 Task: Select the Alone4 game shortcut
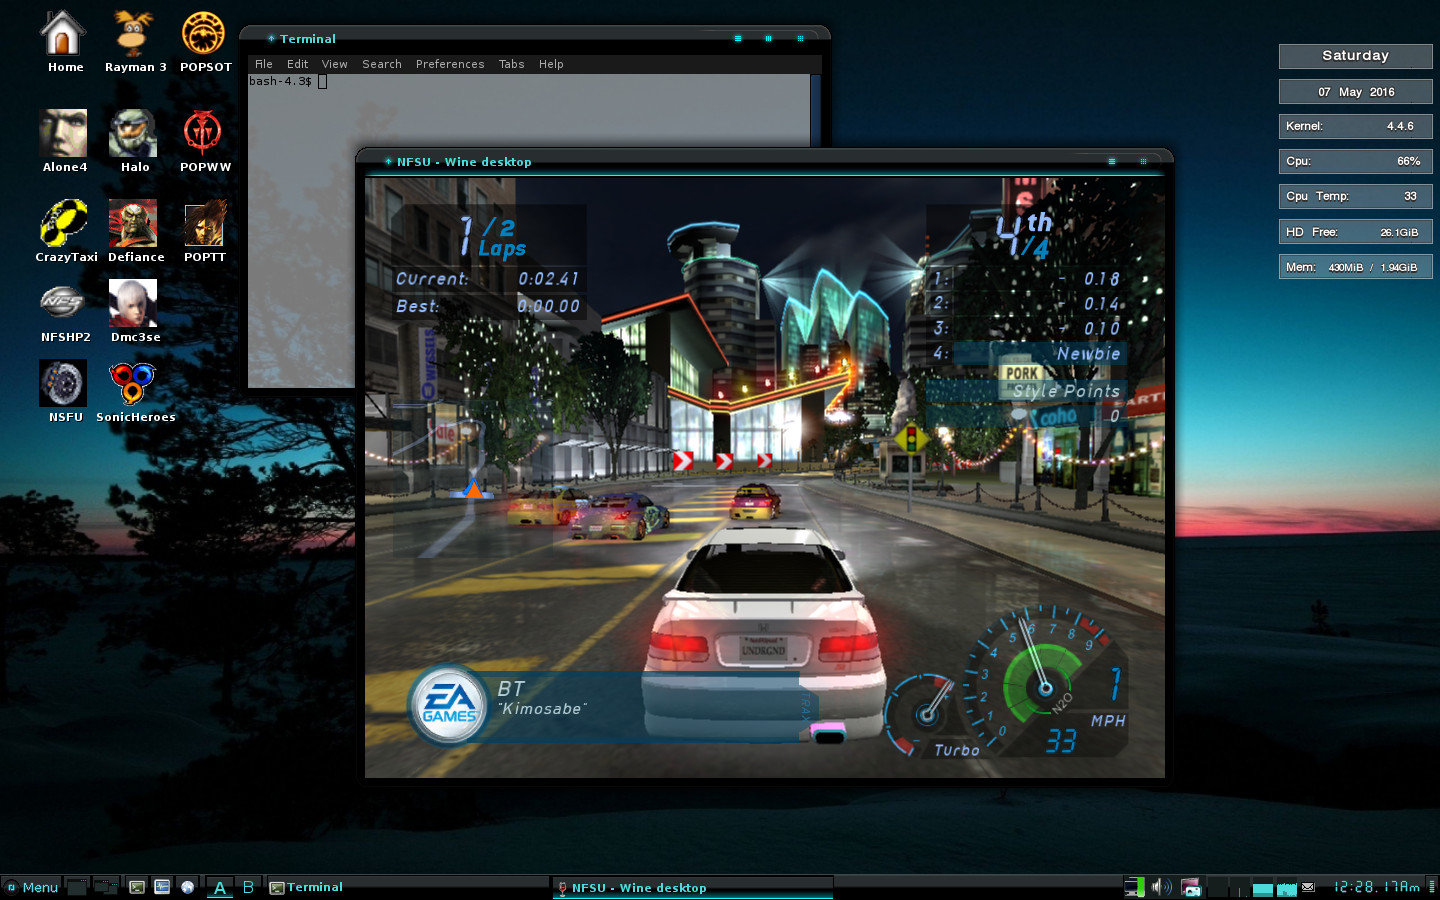coord(64,141)
